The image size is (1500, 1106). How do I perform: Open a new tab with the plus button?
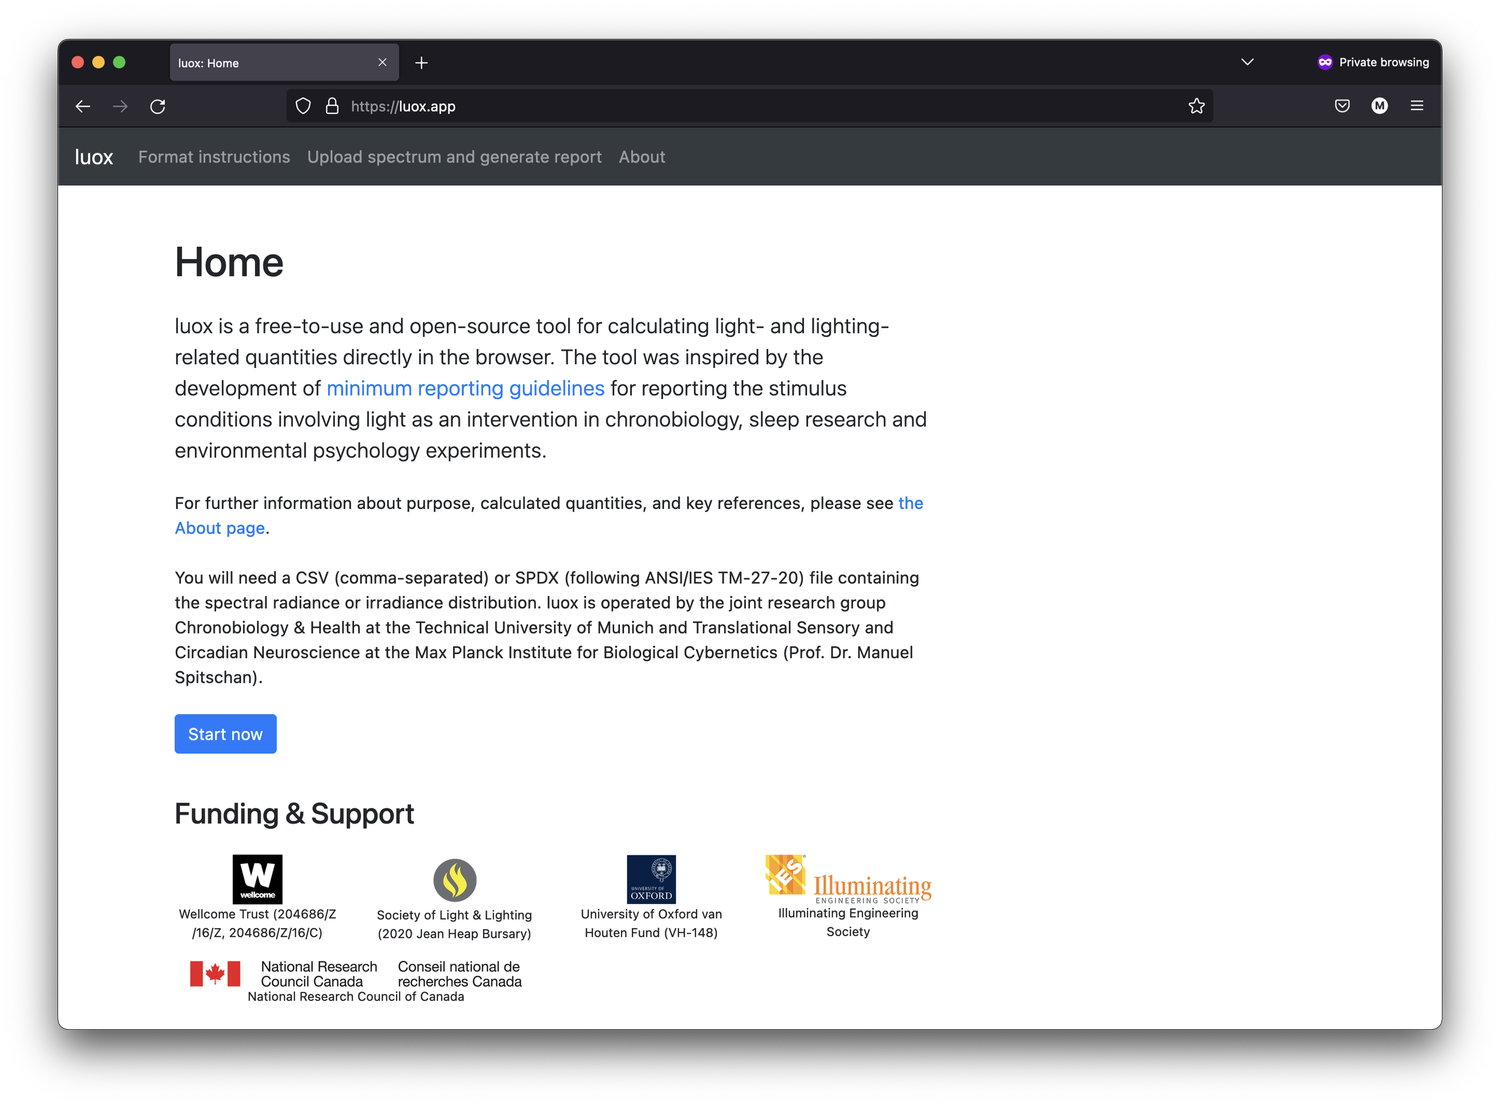point(421,63)
